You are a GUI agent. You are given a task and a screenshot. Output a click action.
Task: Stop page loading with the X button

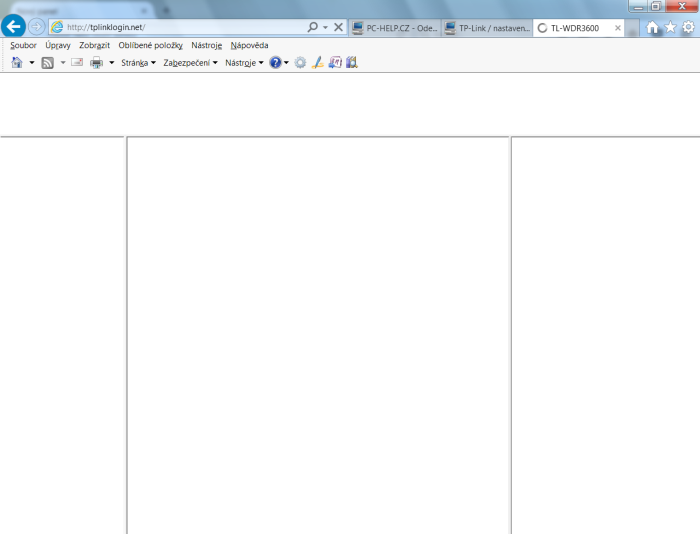pyautogui.click(x=338, y=27)
